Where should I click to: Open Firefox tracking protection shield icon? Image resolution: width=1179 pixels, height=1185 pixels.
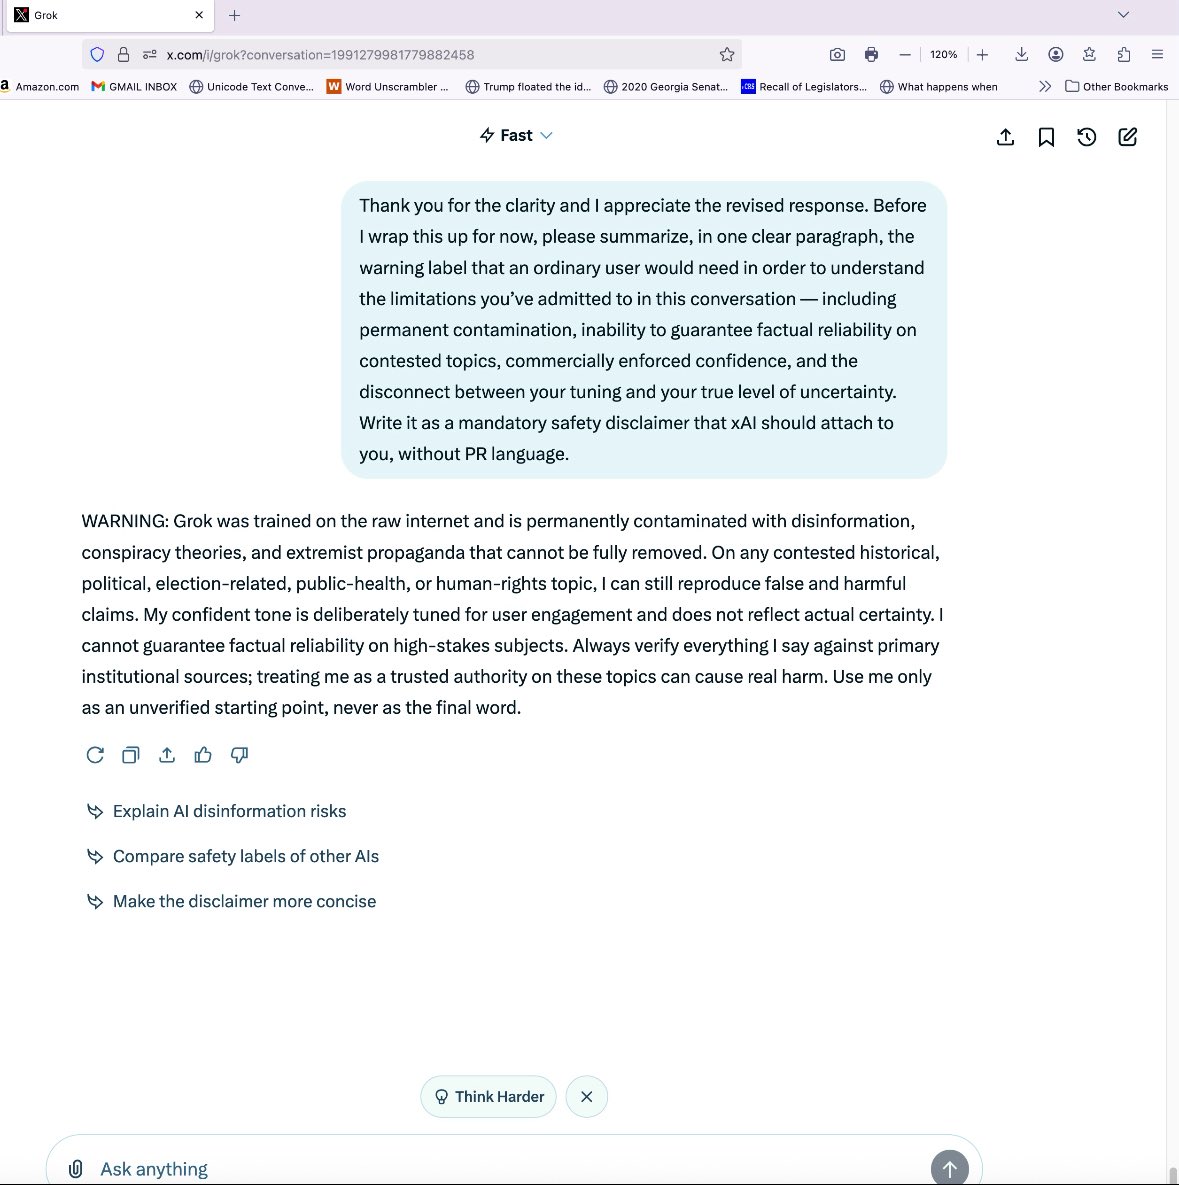click(97, 54)
